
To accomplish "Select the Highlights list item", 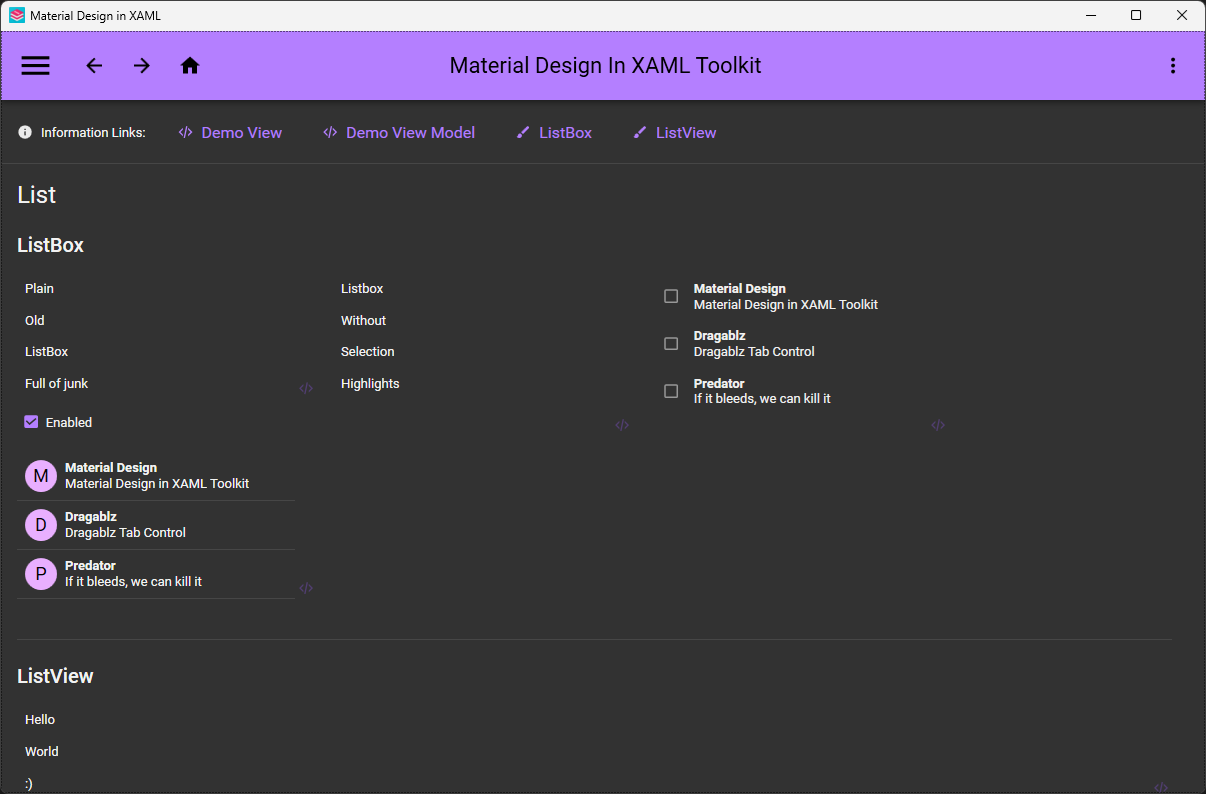I will (472, 384).
